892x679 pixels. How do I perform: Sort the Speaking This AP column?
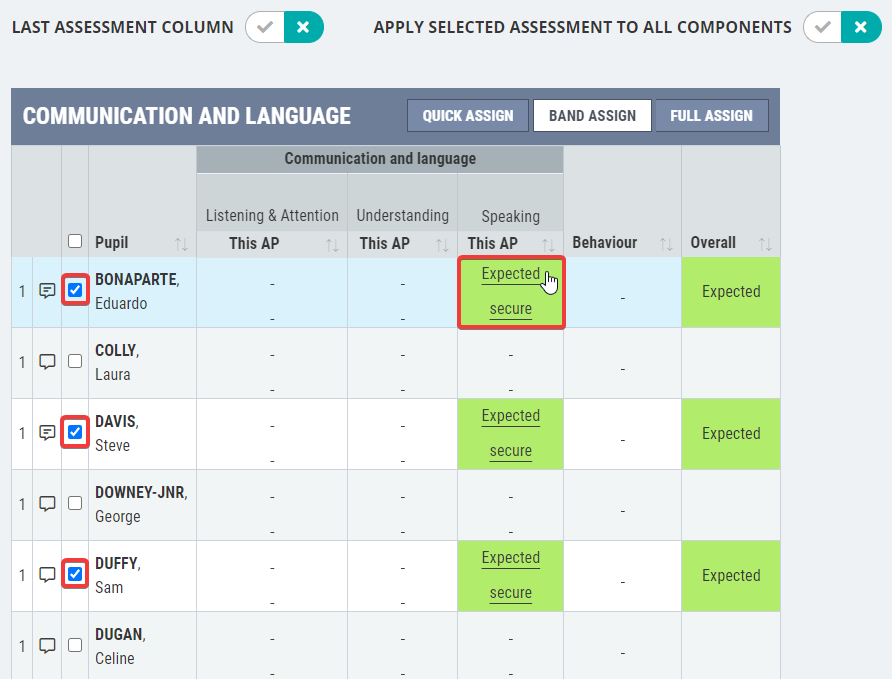tap(548, 245)
